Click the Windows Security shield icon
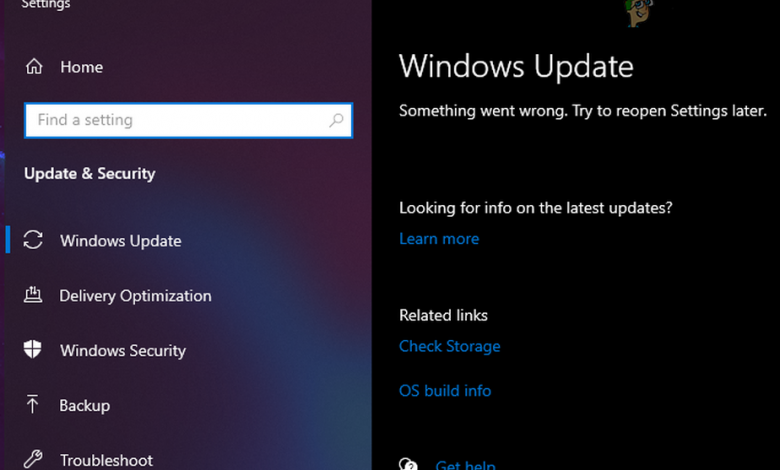The image size is (780, 470). (x=33, y=350)
